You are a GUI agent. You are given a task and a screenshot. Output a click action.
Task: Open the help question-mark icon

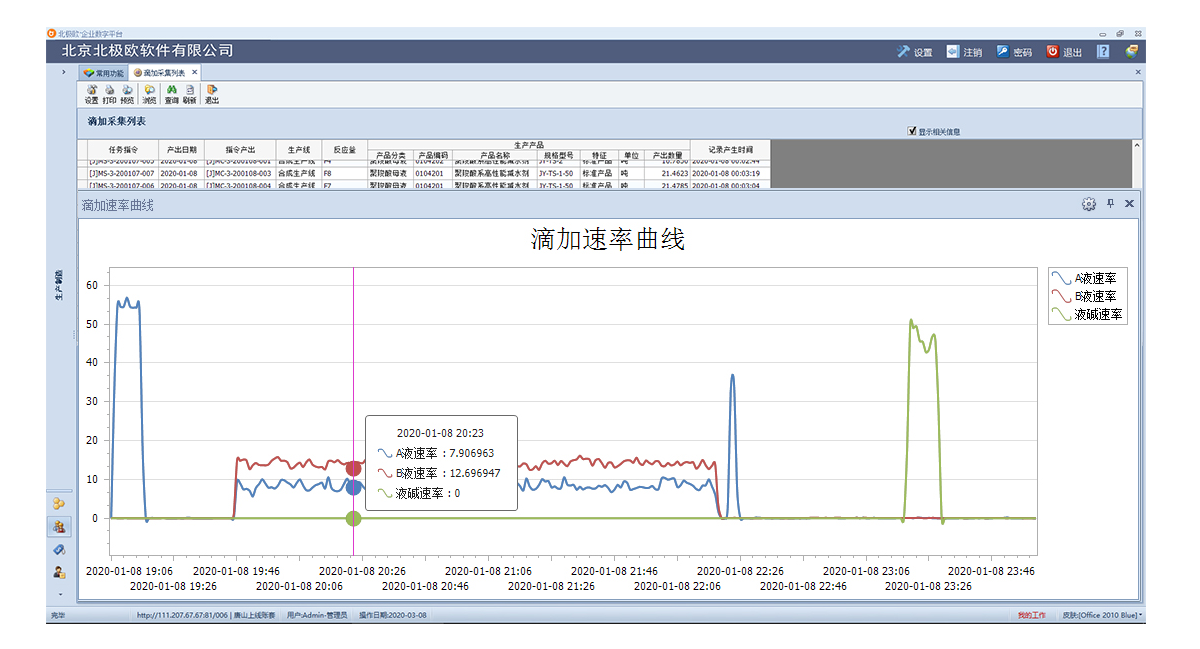[x=1103, y=51]
